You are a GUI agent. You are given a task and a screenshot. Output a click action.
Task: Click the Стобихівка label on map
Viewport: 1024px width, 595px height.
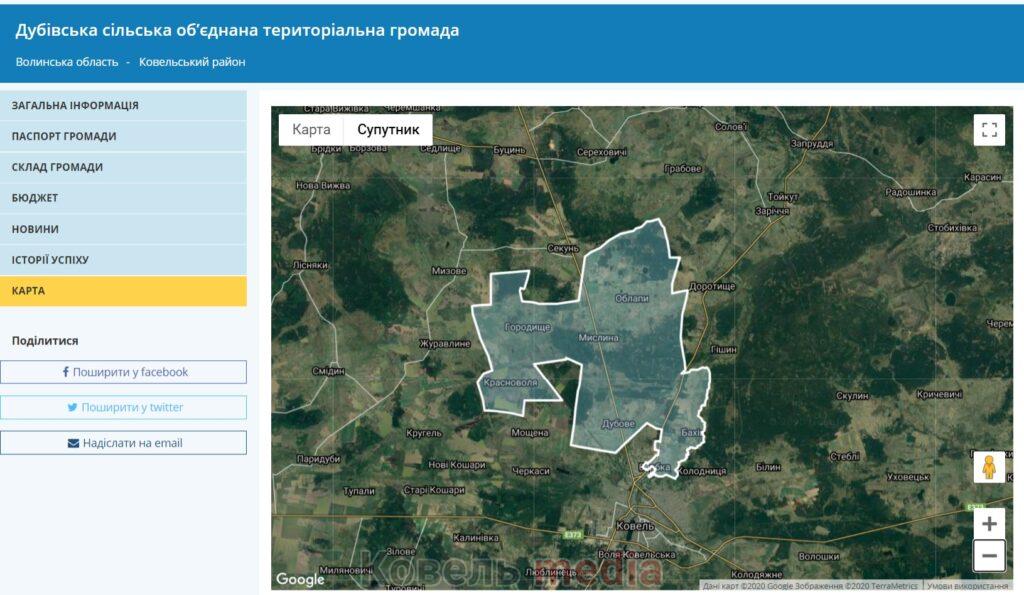coord(952,227)
